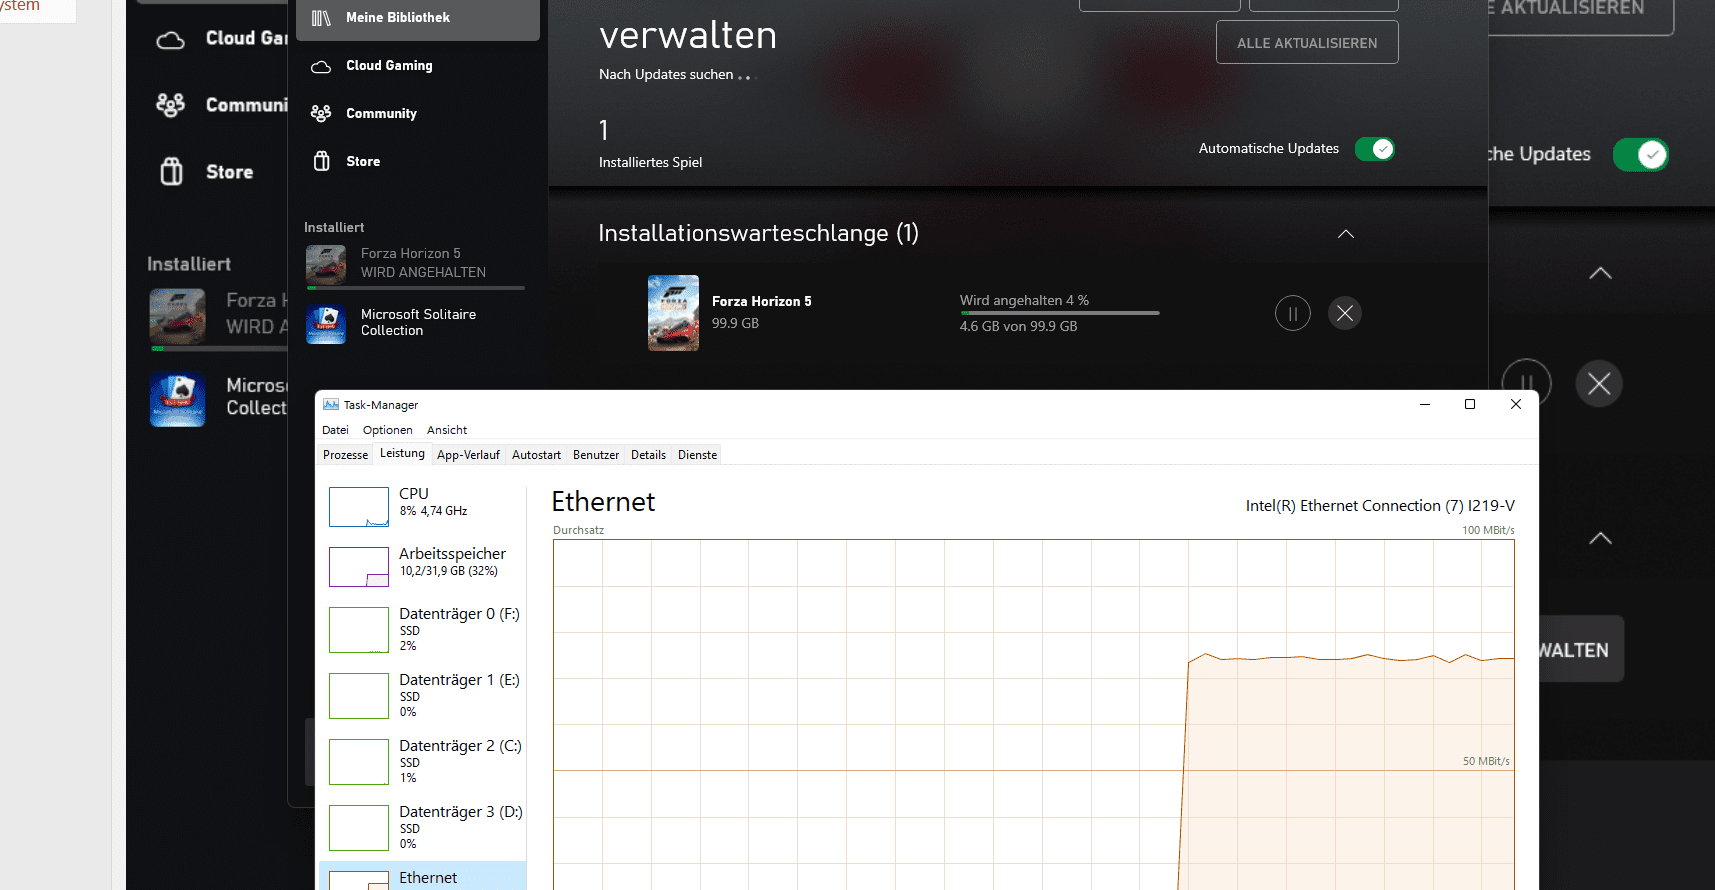Click Solitaire thumbnail in background window
1715x890 pixels.
click(x=178, y=399)
